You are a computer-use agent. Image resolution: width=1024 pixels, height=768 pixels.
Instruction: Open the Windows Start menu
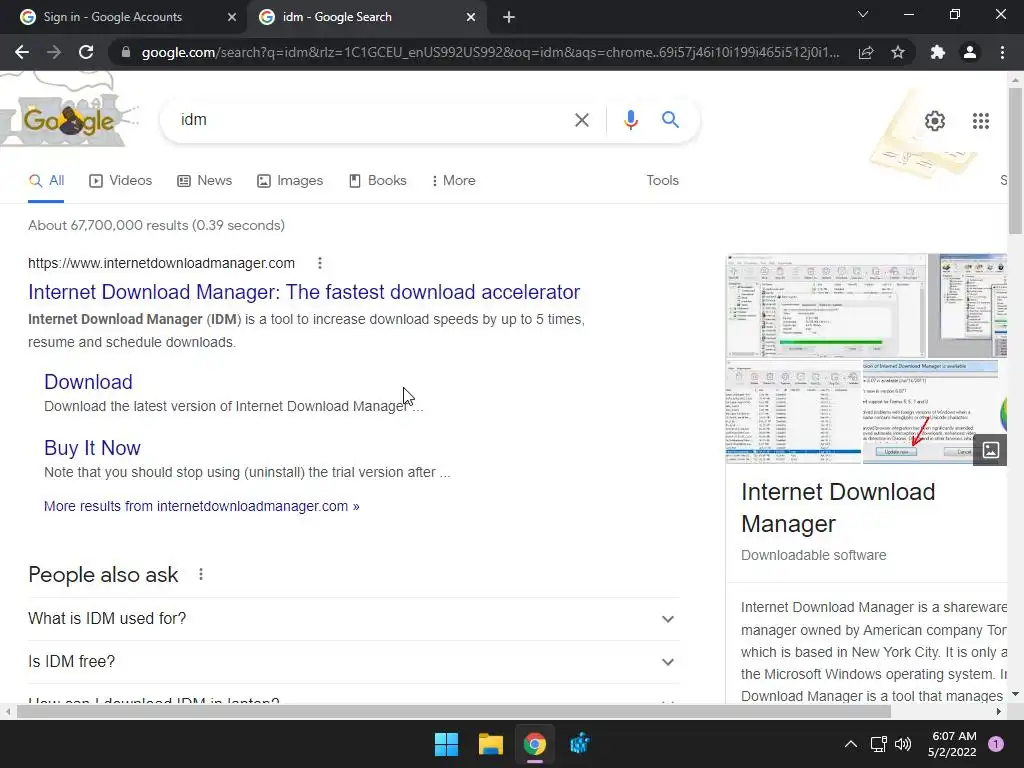(x=447, y=744)
